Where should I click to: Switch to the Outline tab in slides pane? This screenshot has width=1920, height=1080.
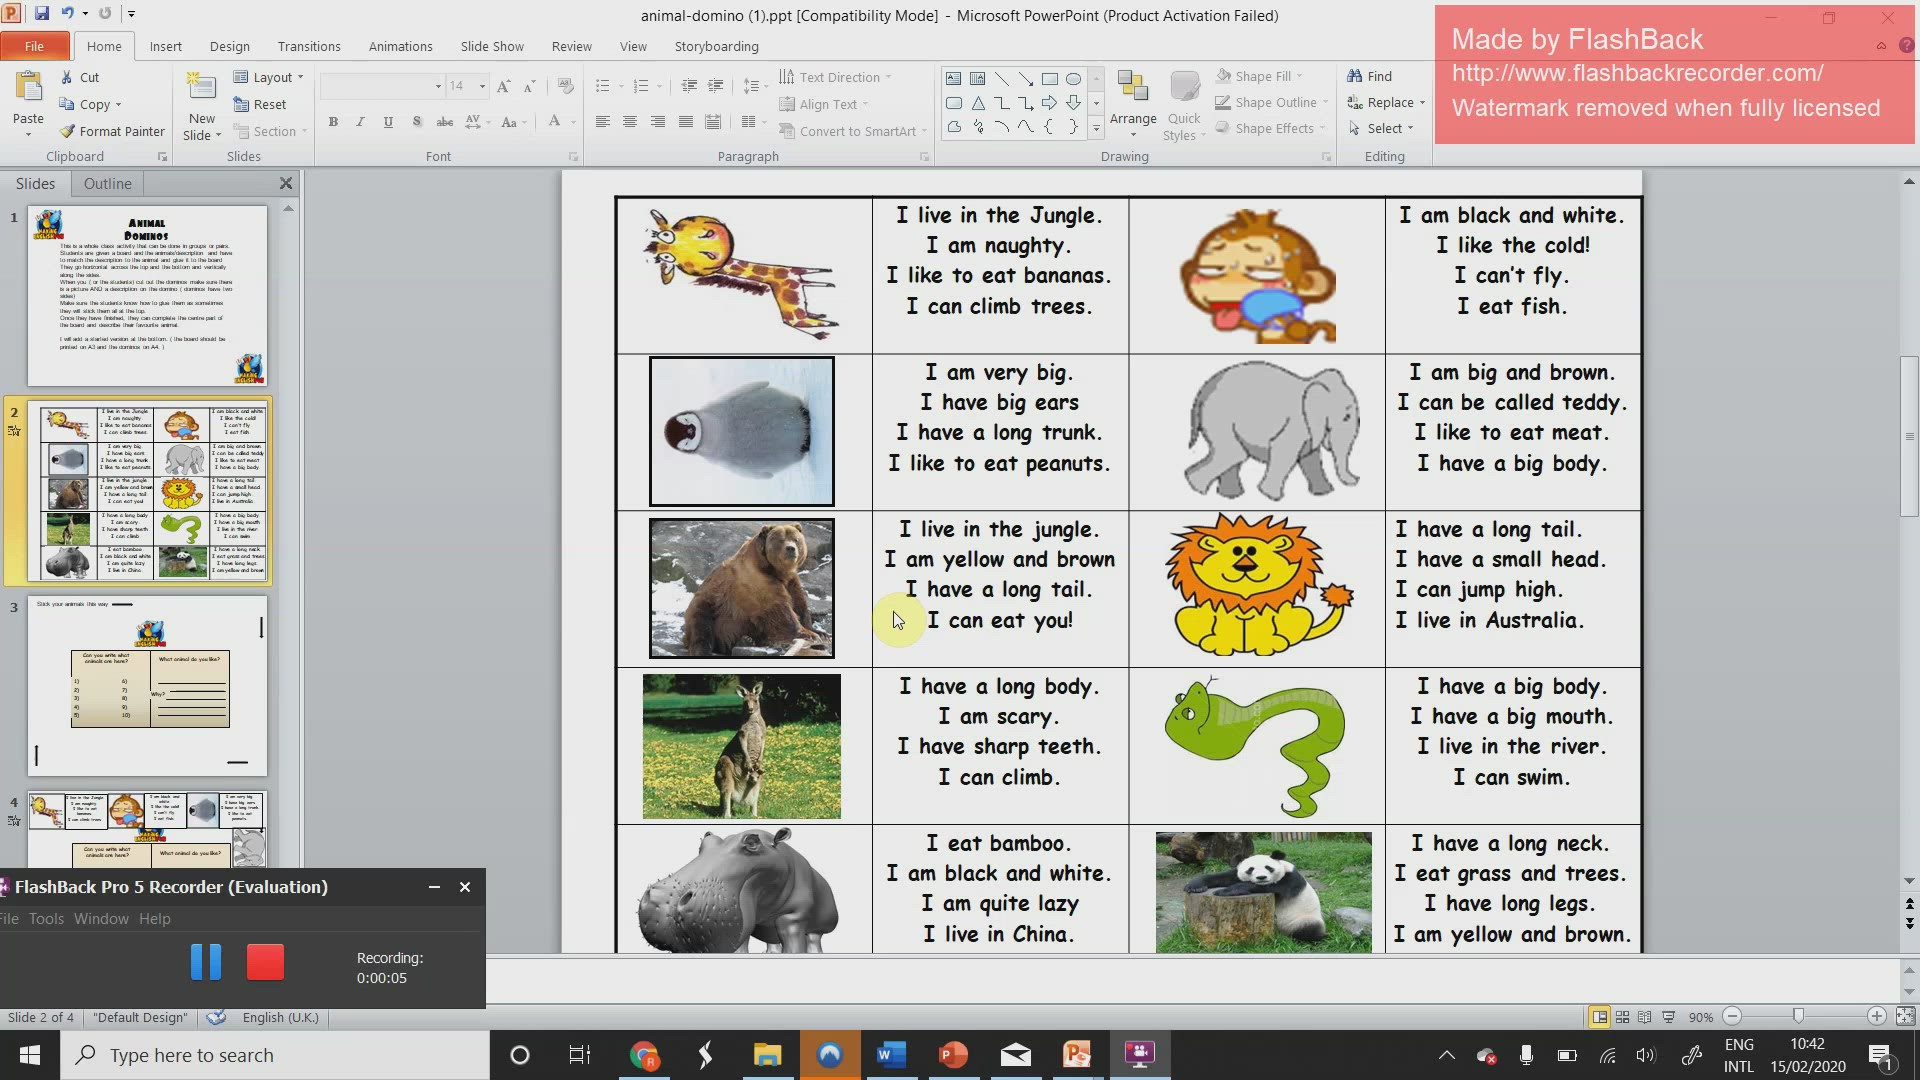click(x=107, y=183)
